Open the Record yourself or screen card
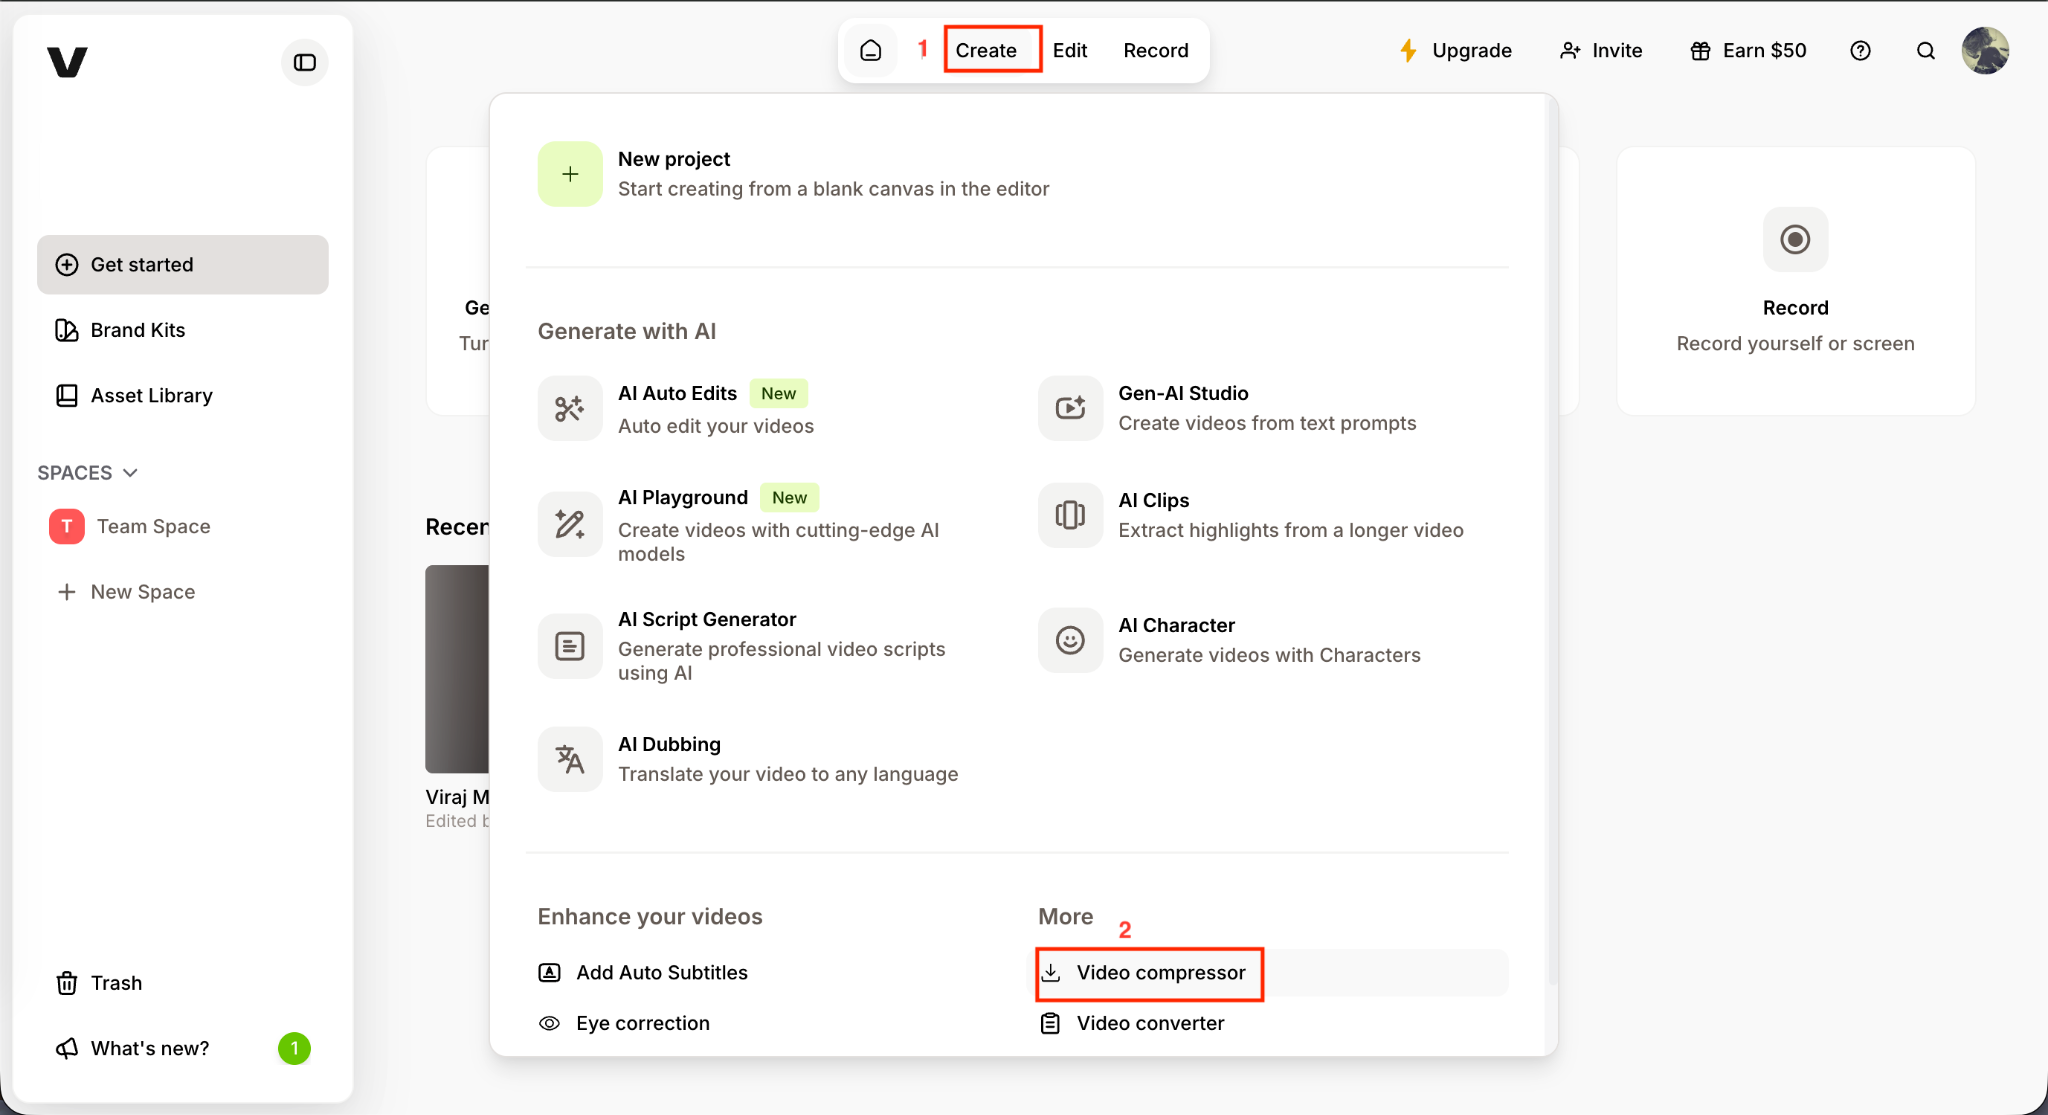 pos(1795,281)
